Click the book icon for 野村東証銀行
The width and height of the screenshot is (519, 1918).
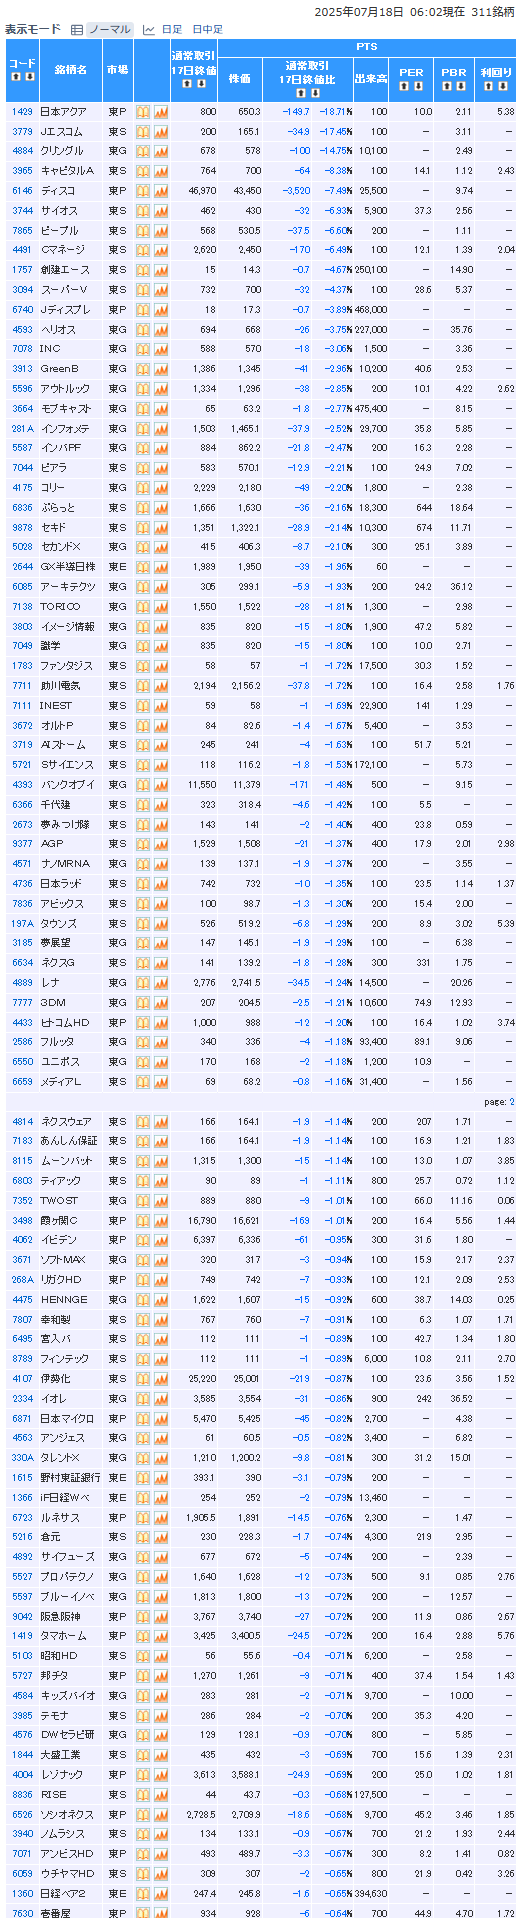click(143, 1478)
